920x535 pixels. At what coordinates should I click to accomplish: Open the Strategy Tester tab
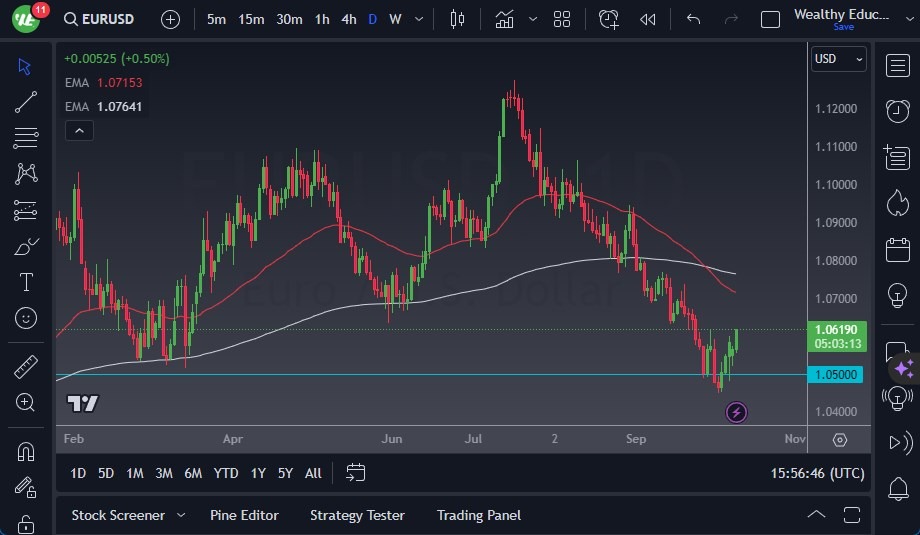pyautogui.click(x=357, y=515)
